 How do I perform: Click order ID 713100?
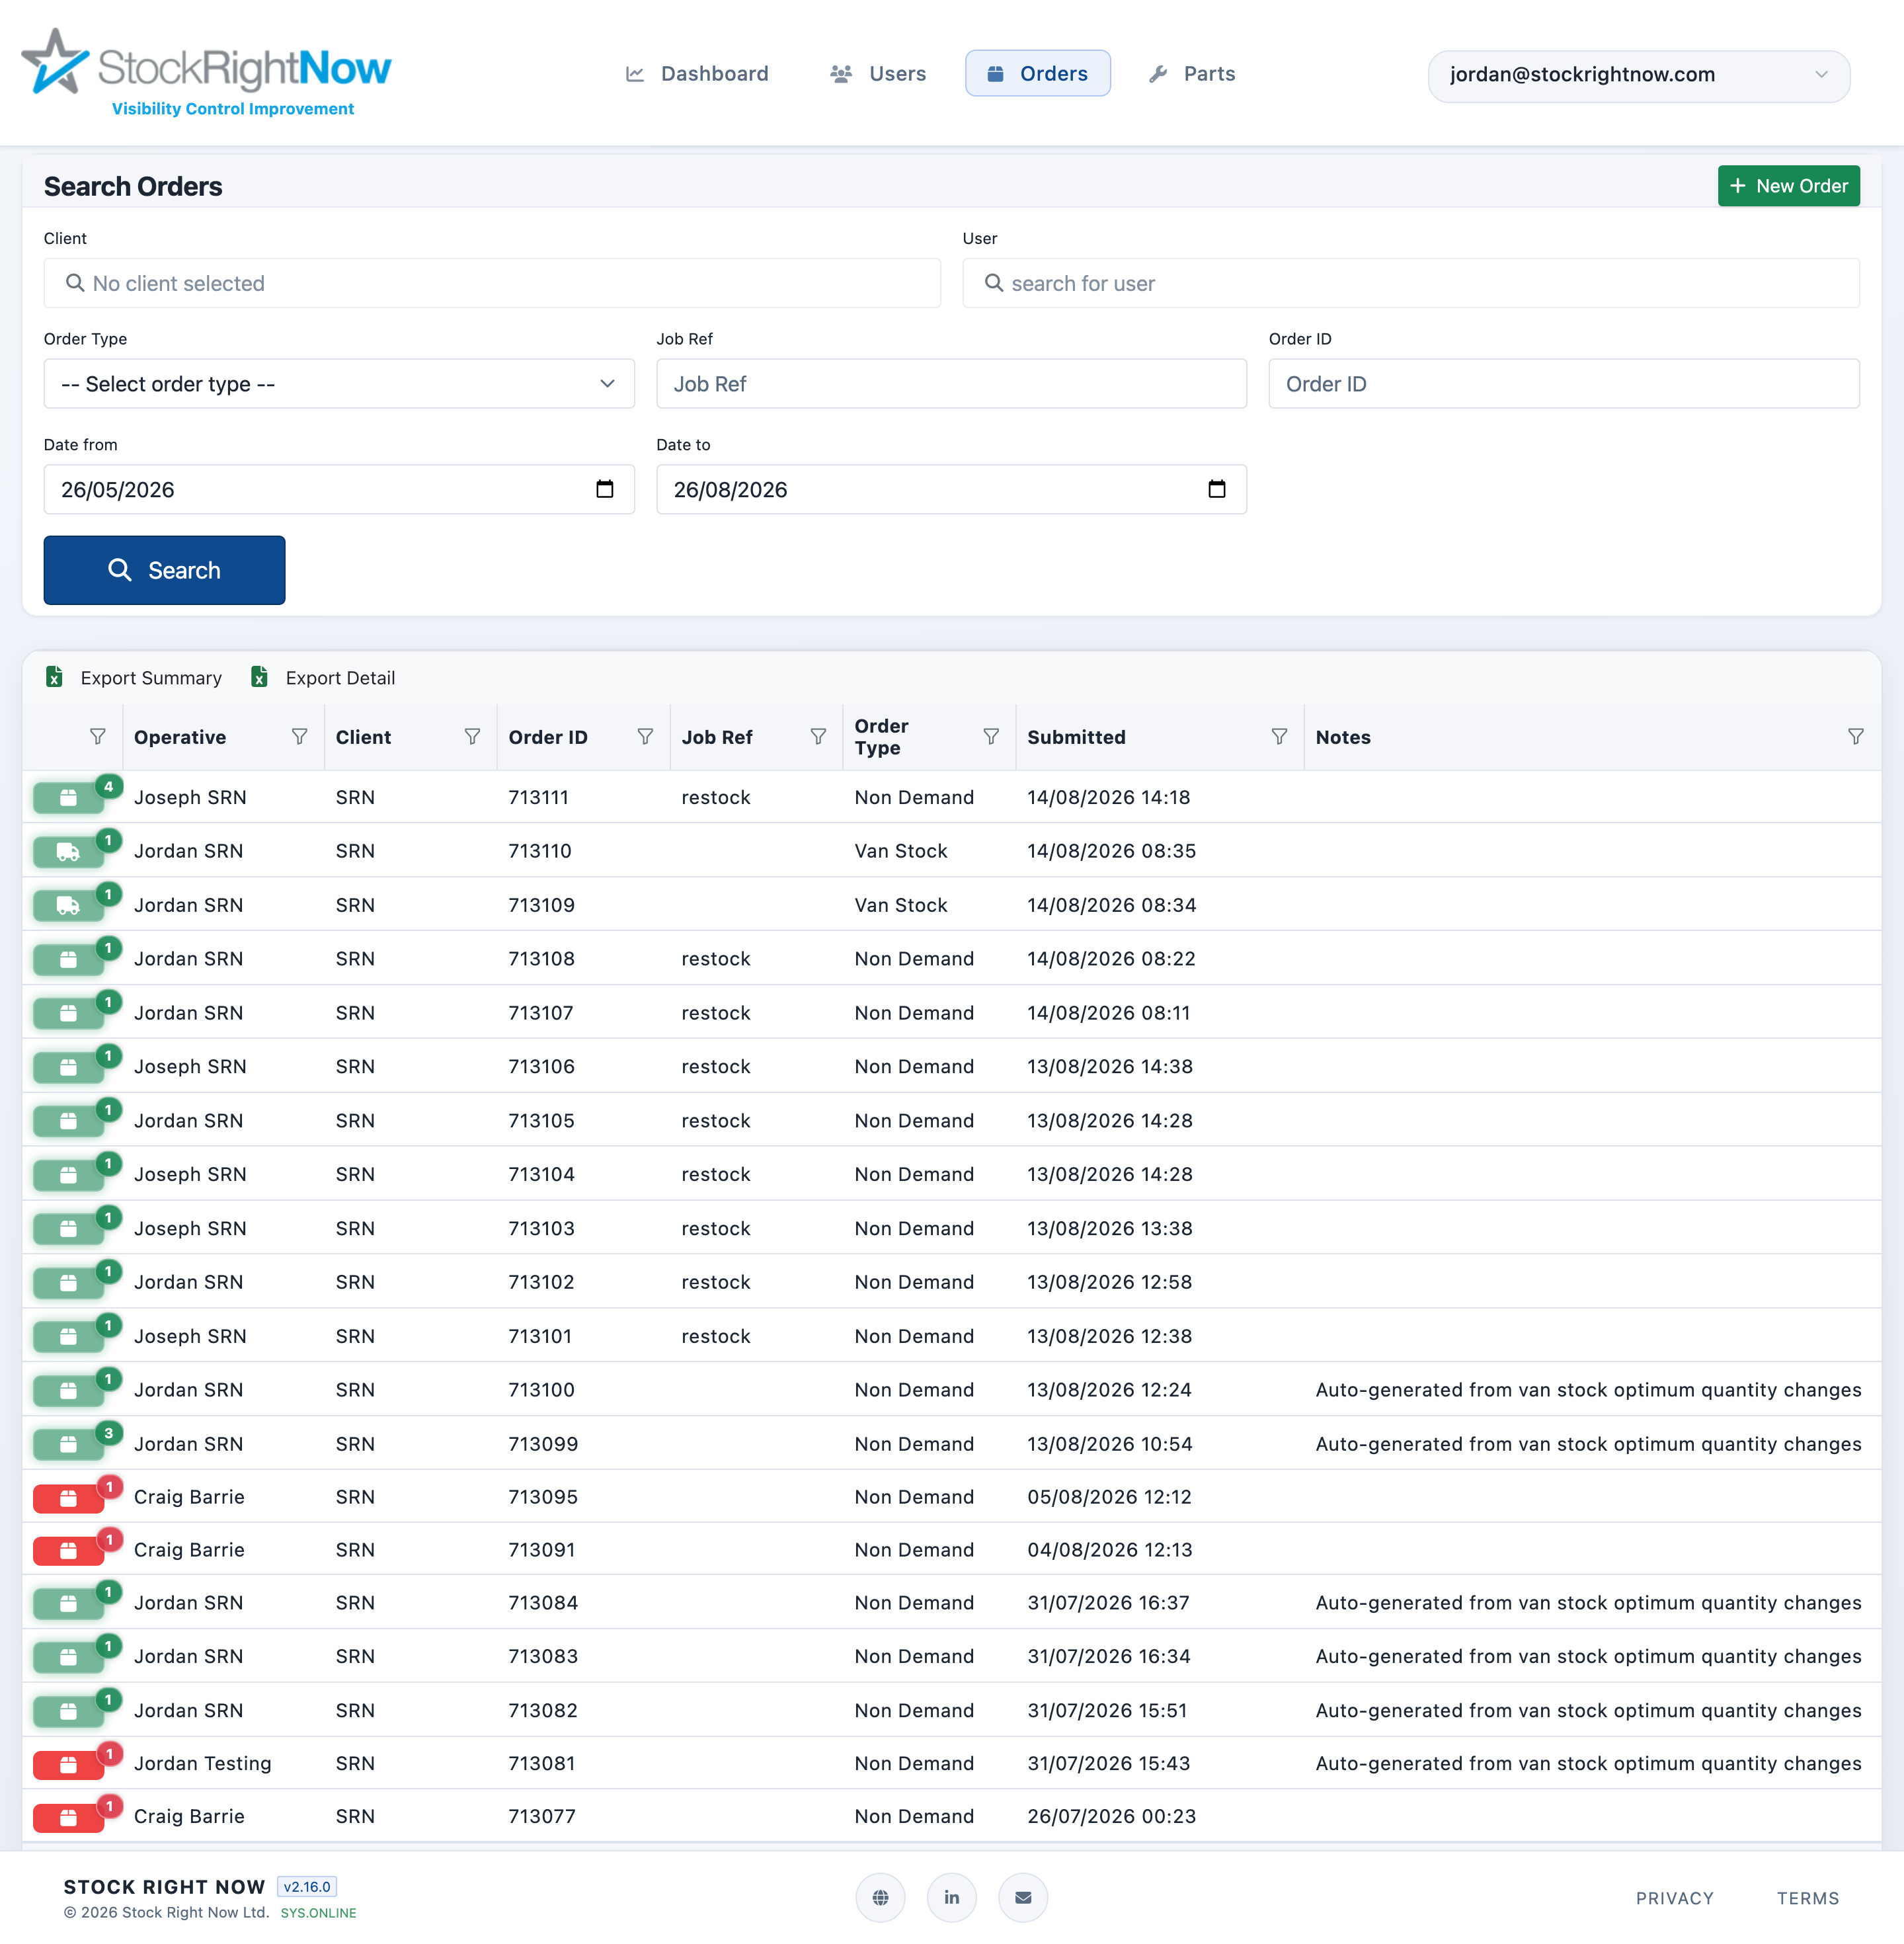(x=542, y=1391)
